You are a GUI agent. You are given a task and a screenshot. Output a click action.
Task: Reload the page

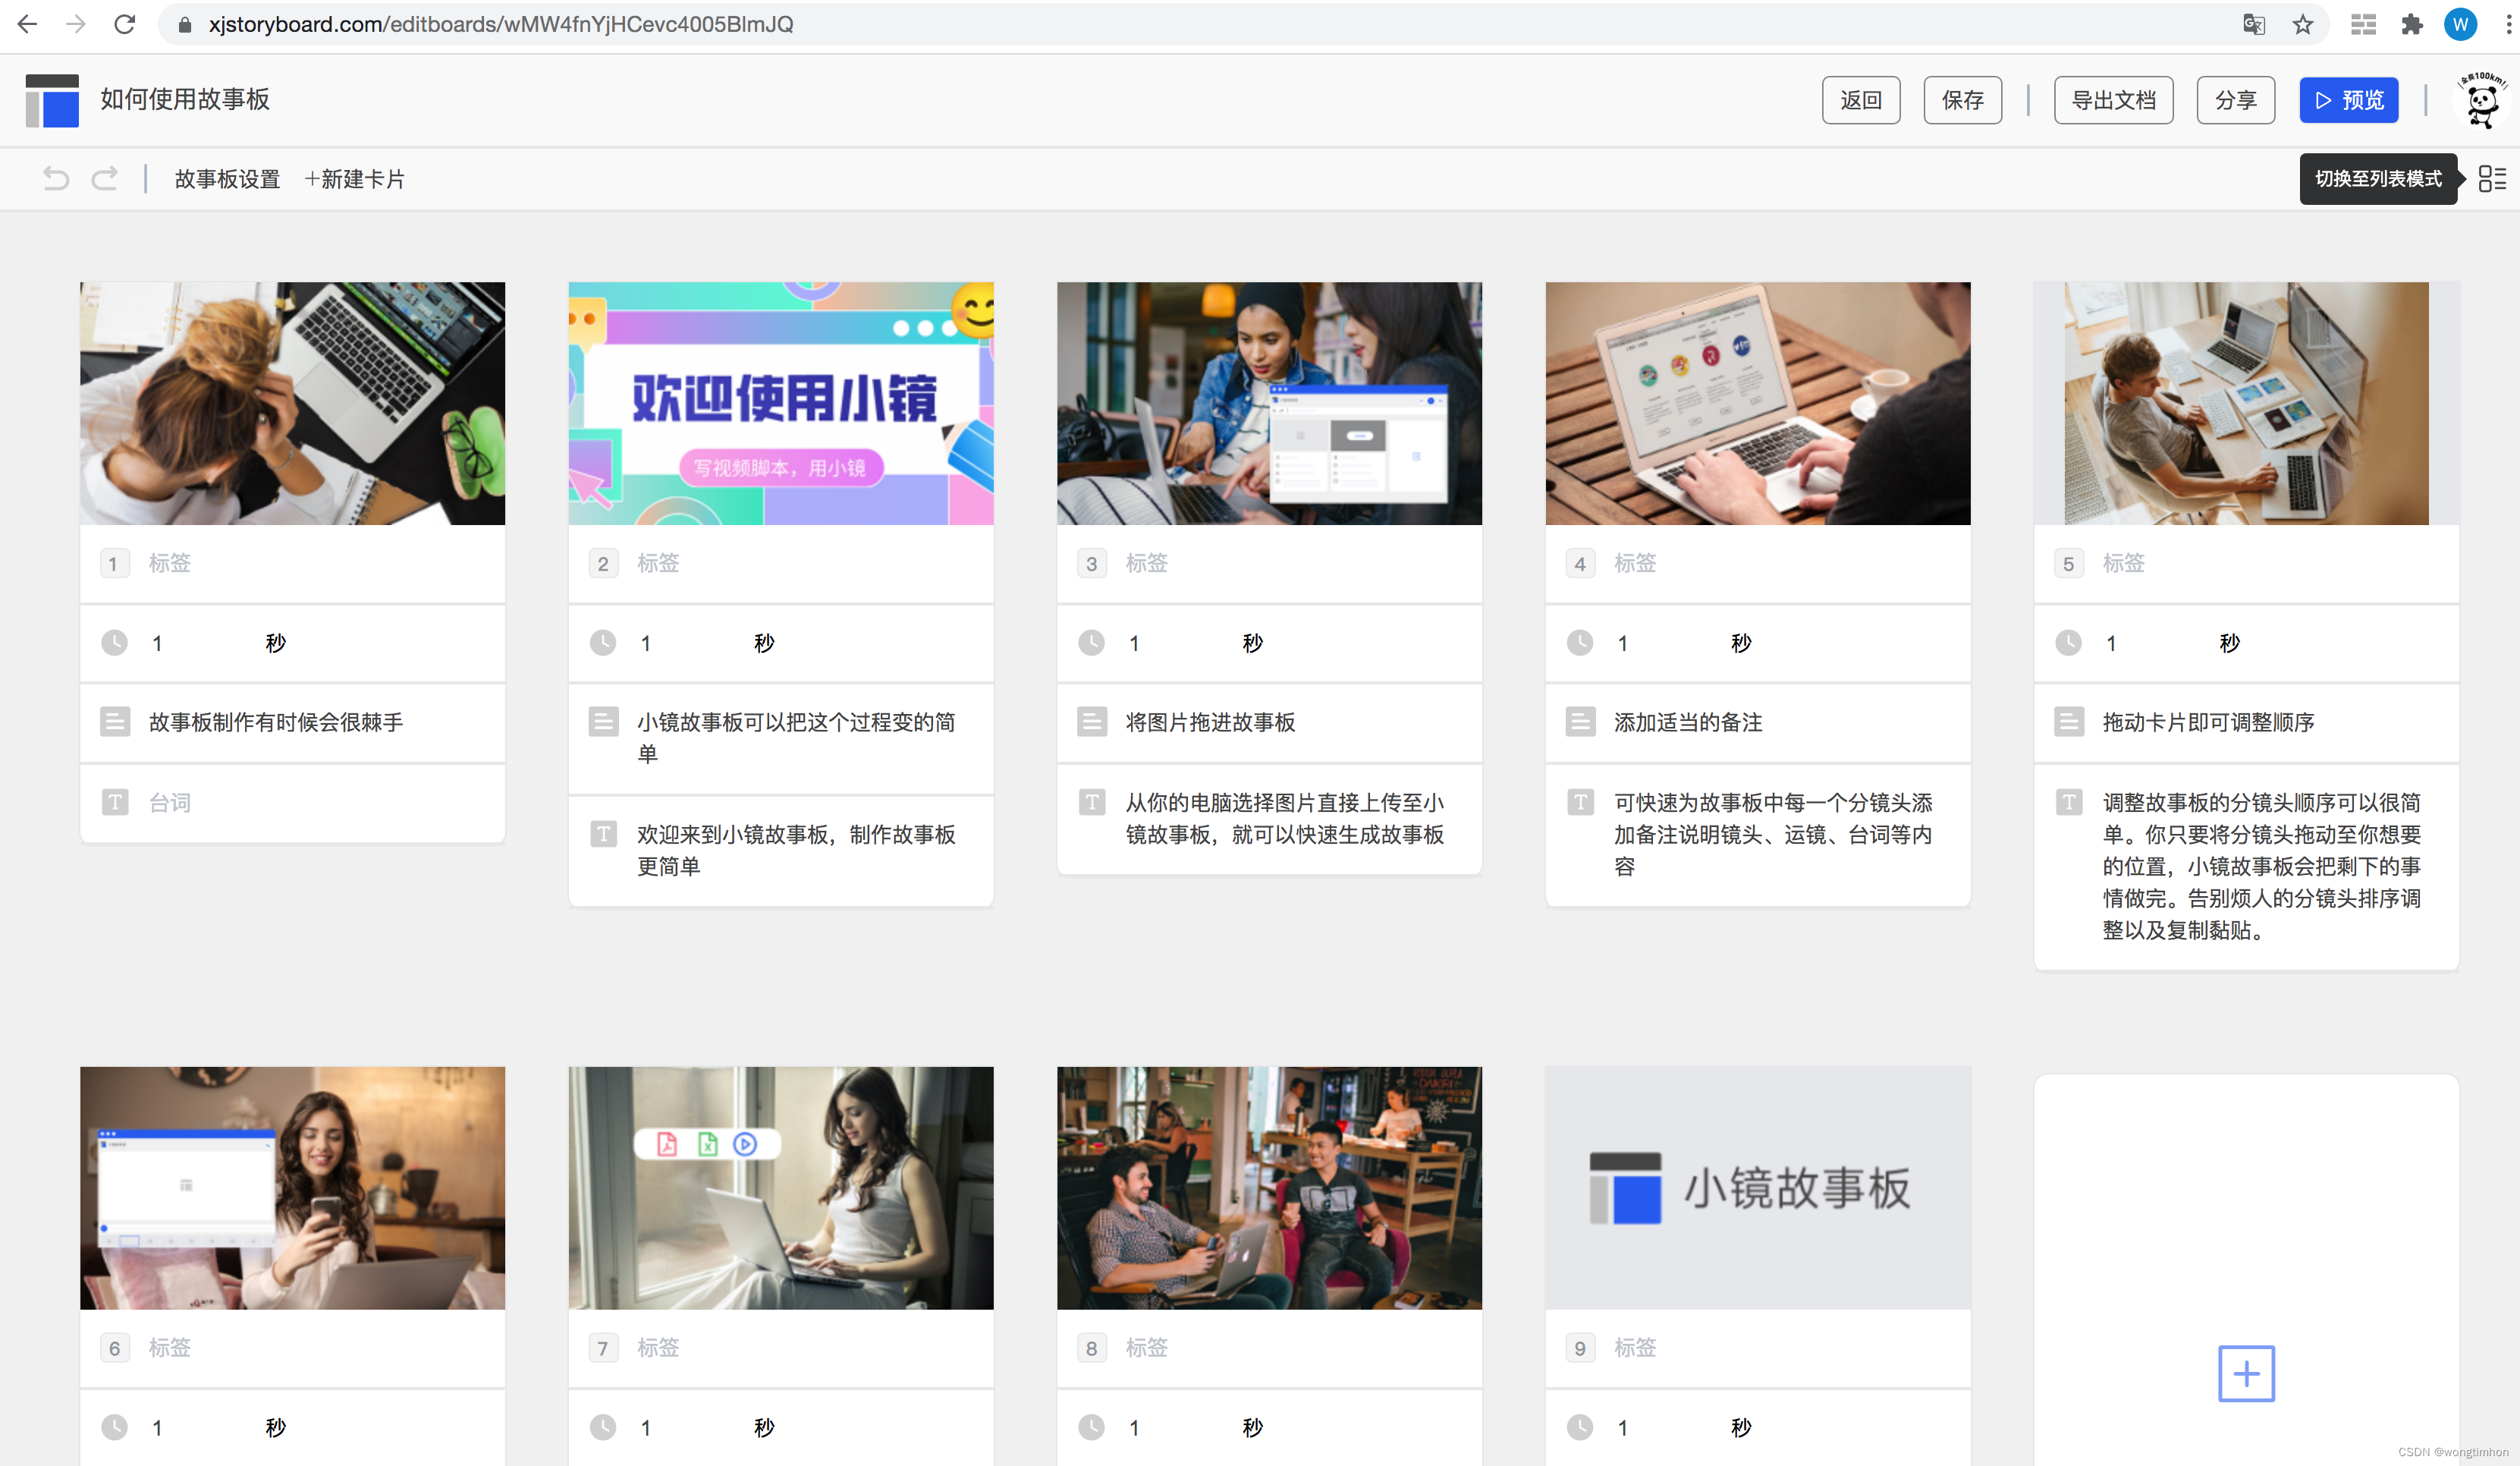click(x=124, y=24)
